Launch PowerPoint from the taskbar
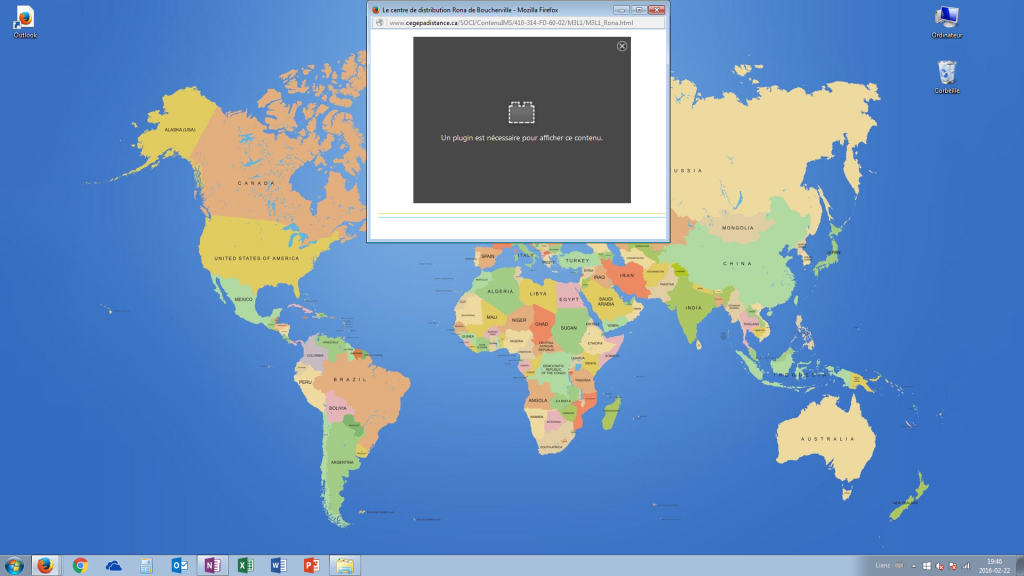This screenshot has height=576, width=1024. coord(312,566)
